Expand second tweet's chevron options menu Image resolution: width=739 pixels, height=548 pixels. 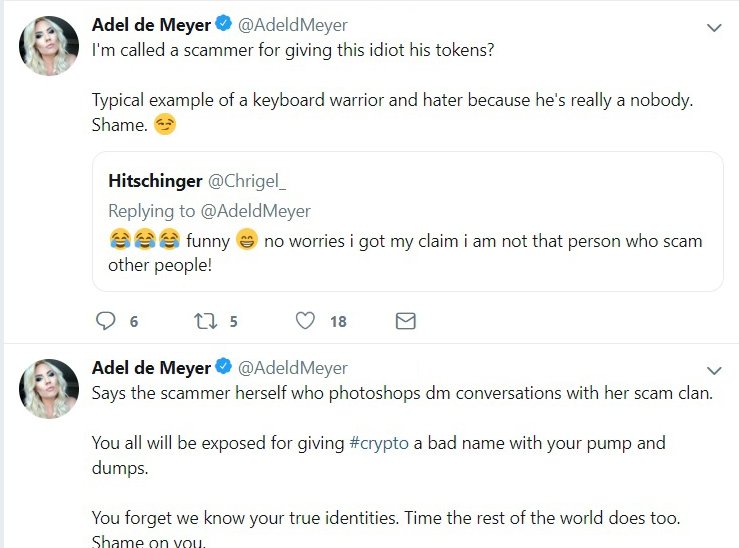714,371
